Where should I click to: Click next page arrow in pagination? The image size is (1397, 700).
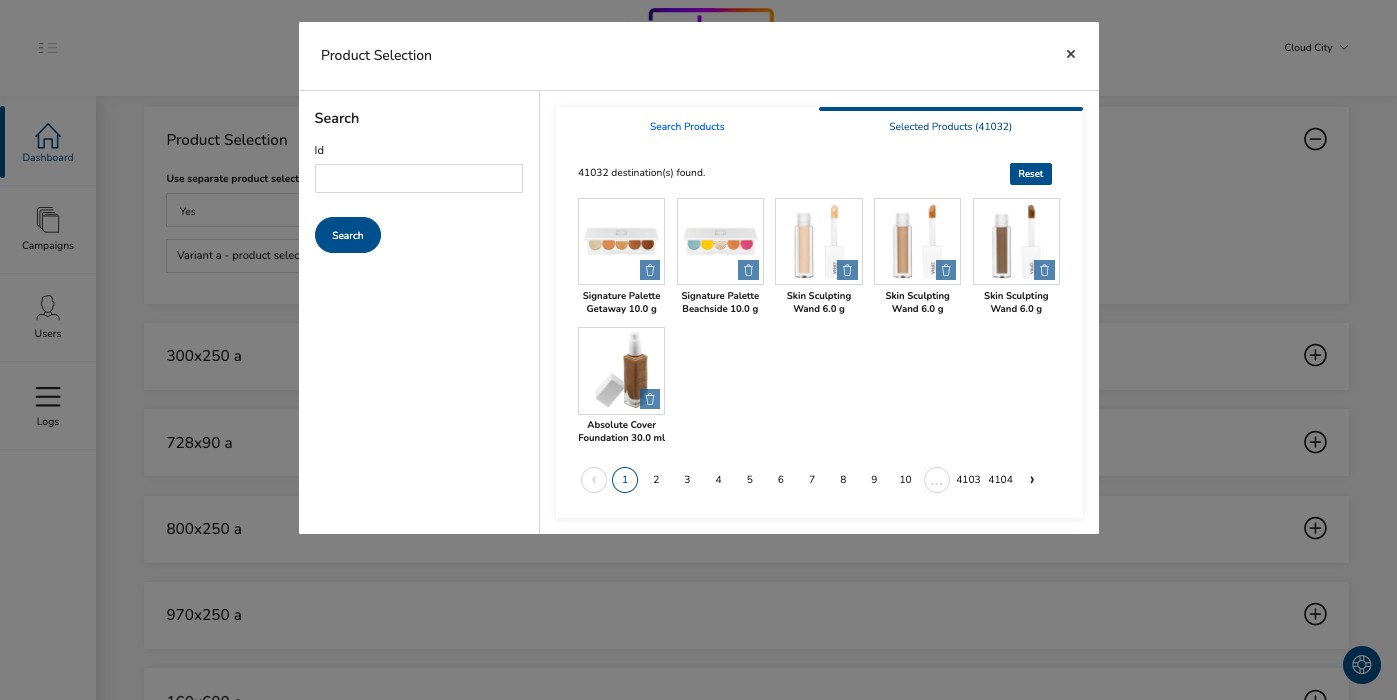point(1032,480)
